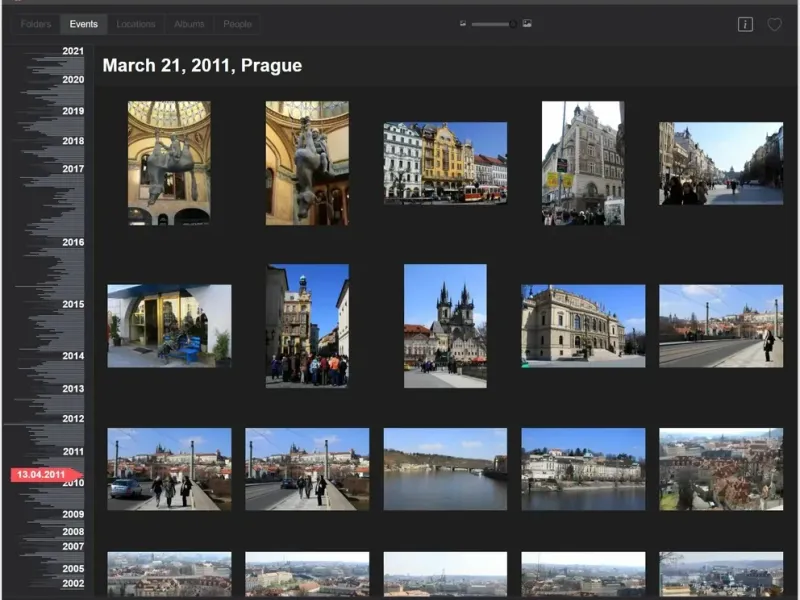
Task: Go to 2012 in the timeline
Action: pyautogui.click(x=72, y=418)
